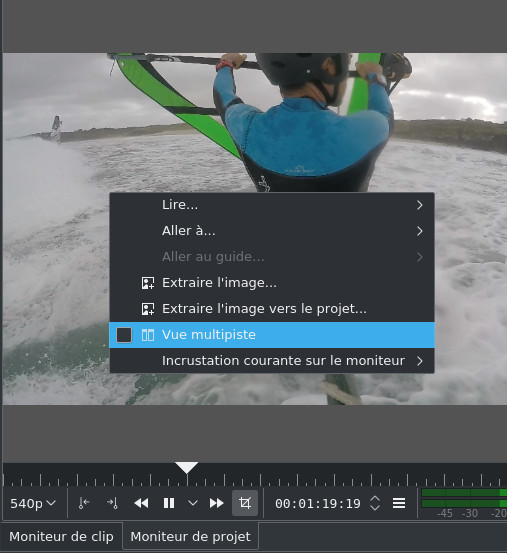This screenshot has width=507, height=553.
Task: Enable the Vue multipiste checkbox
Action: click(x=124, y=335)
